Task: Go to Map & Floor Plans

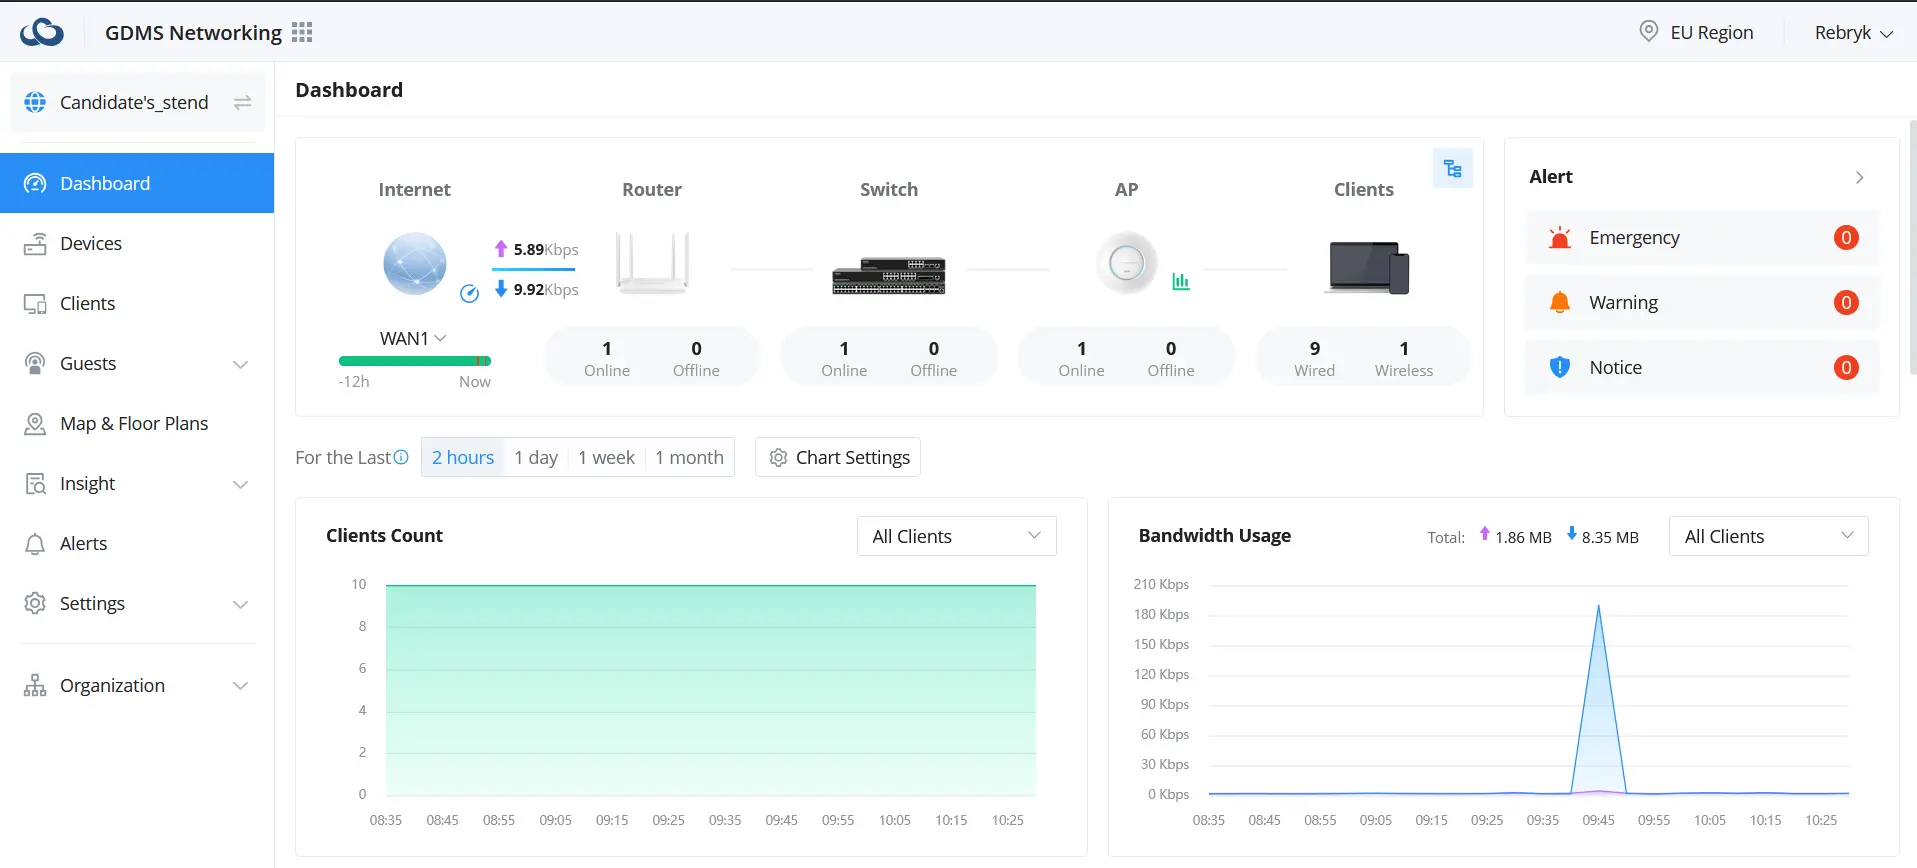Action: pyautogui.click(x=134, y=424)
